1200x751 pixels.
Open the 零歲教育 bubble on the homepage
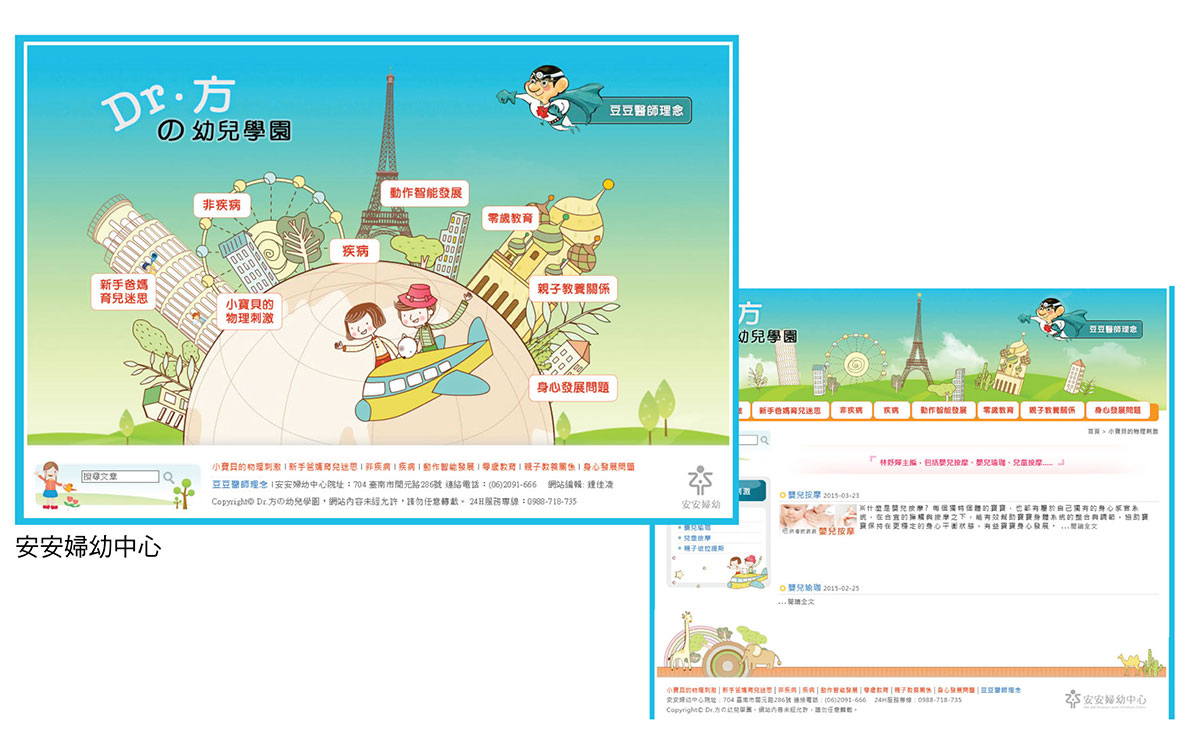(511, 217)
